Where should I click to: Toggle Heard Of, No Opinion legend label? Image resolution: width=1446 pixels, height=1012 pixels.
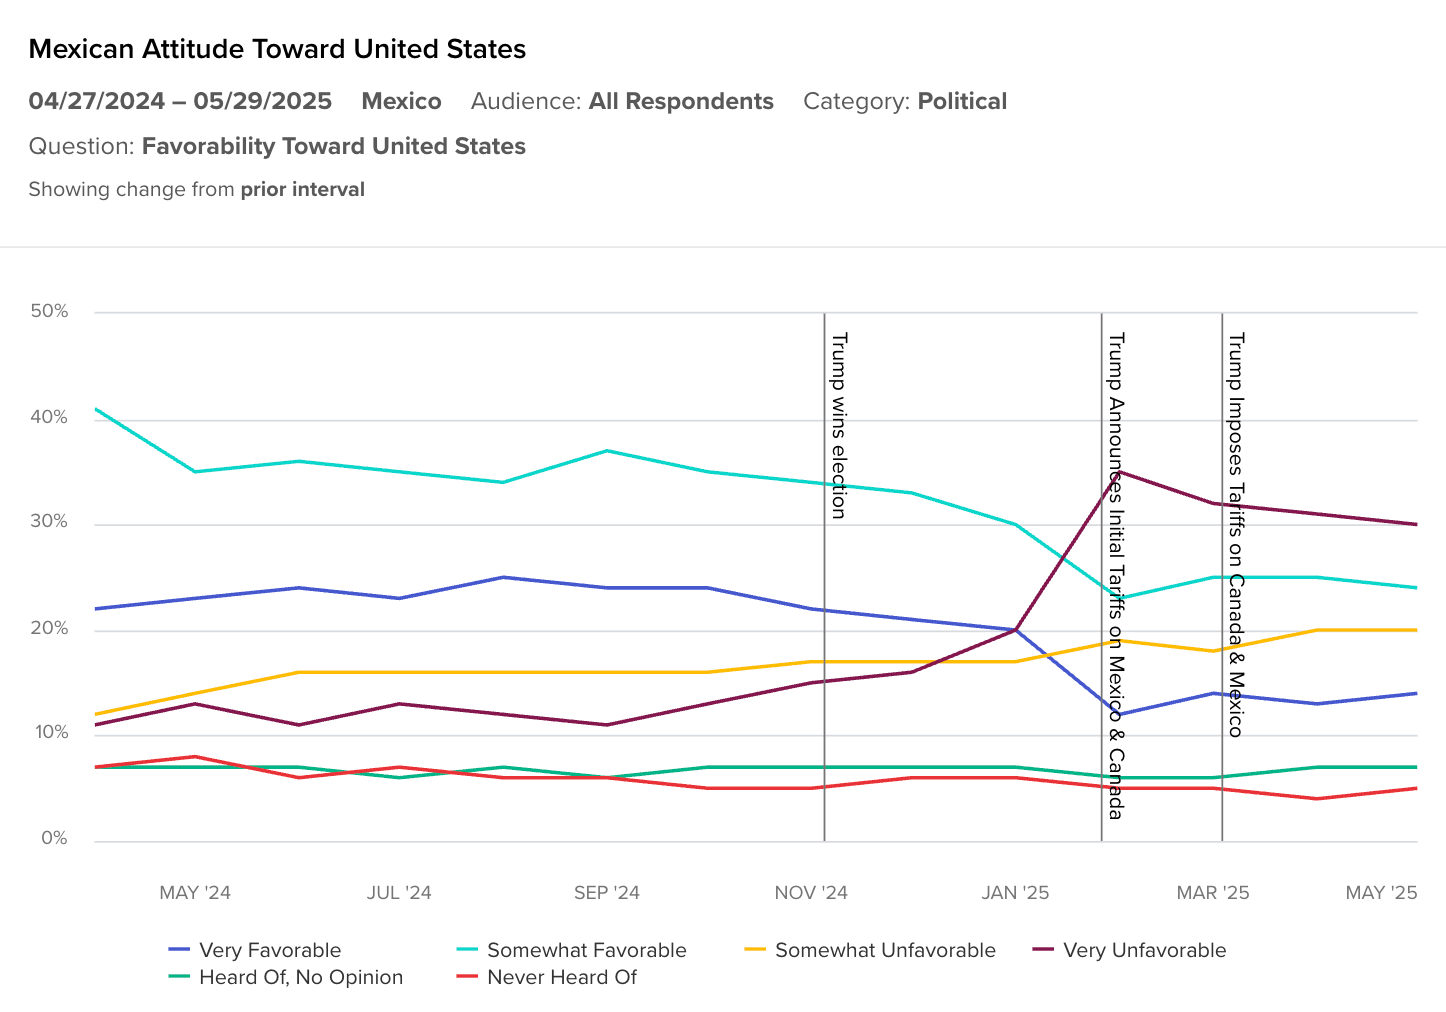pos(301,977)
